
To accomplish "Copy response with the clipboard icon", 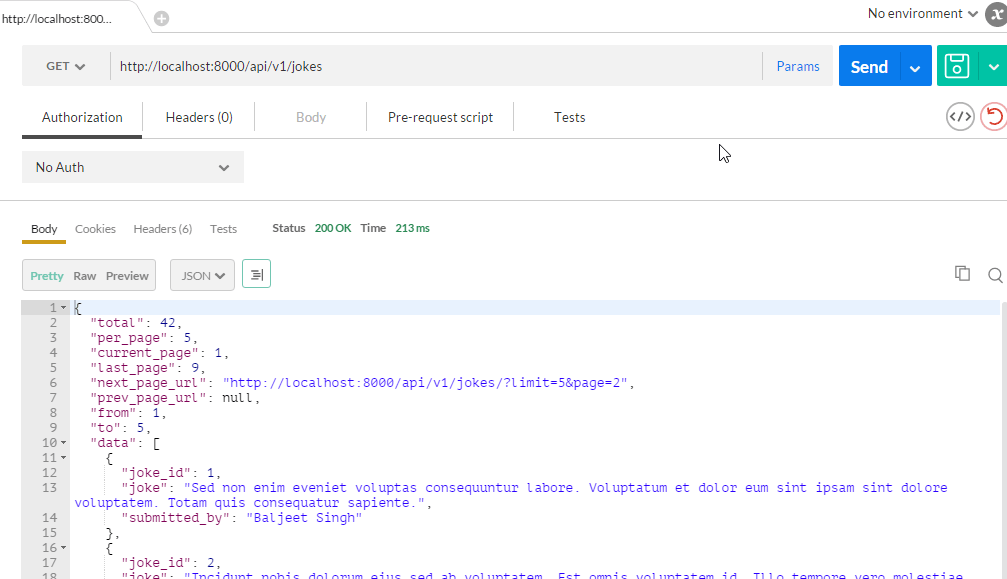I will click(962, 274).
